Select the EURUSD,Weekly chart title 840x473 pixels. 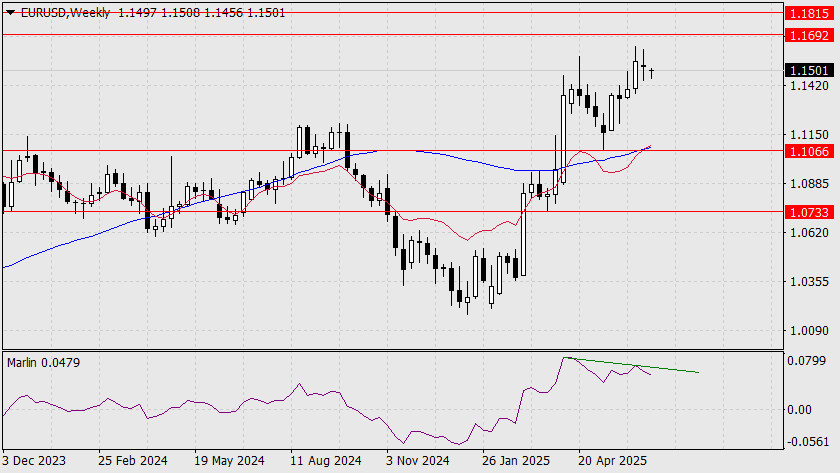click(65, 12)
